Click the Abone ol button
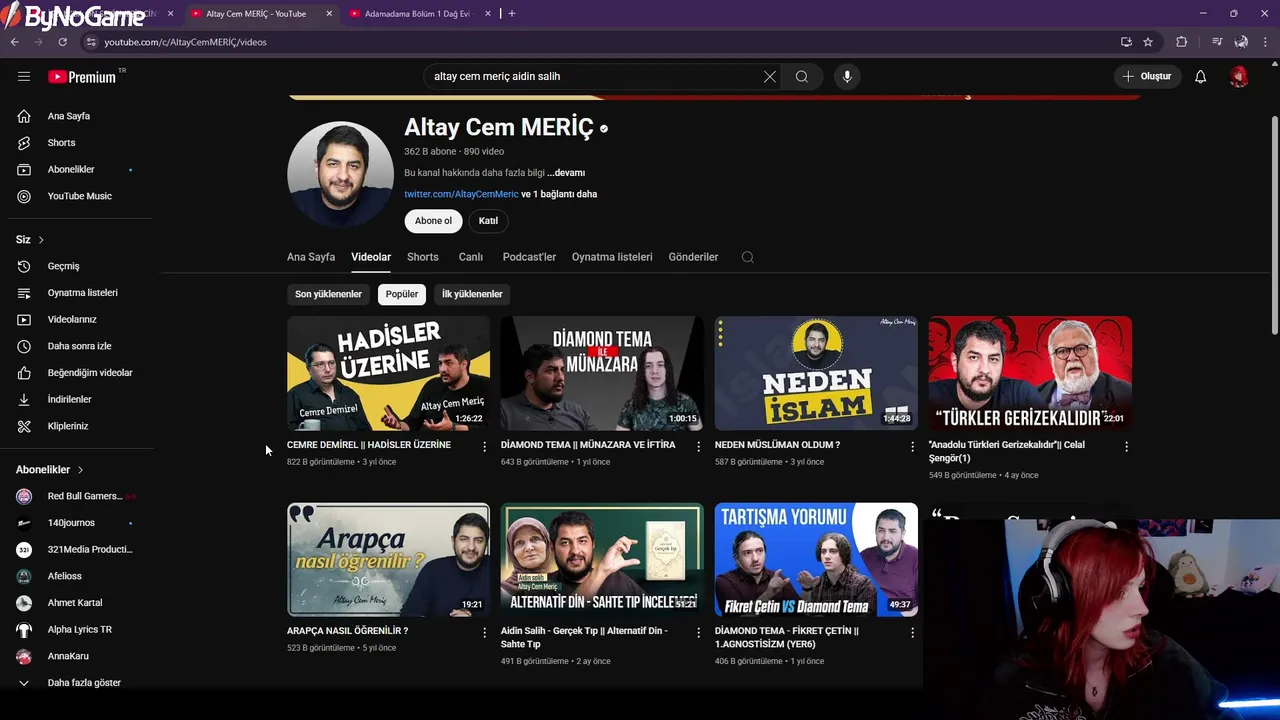 point(433,221)
